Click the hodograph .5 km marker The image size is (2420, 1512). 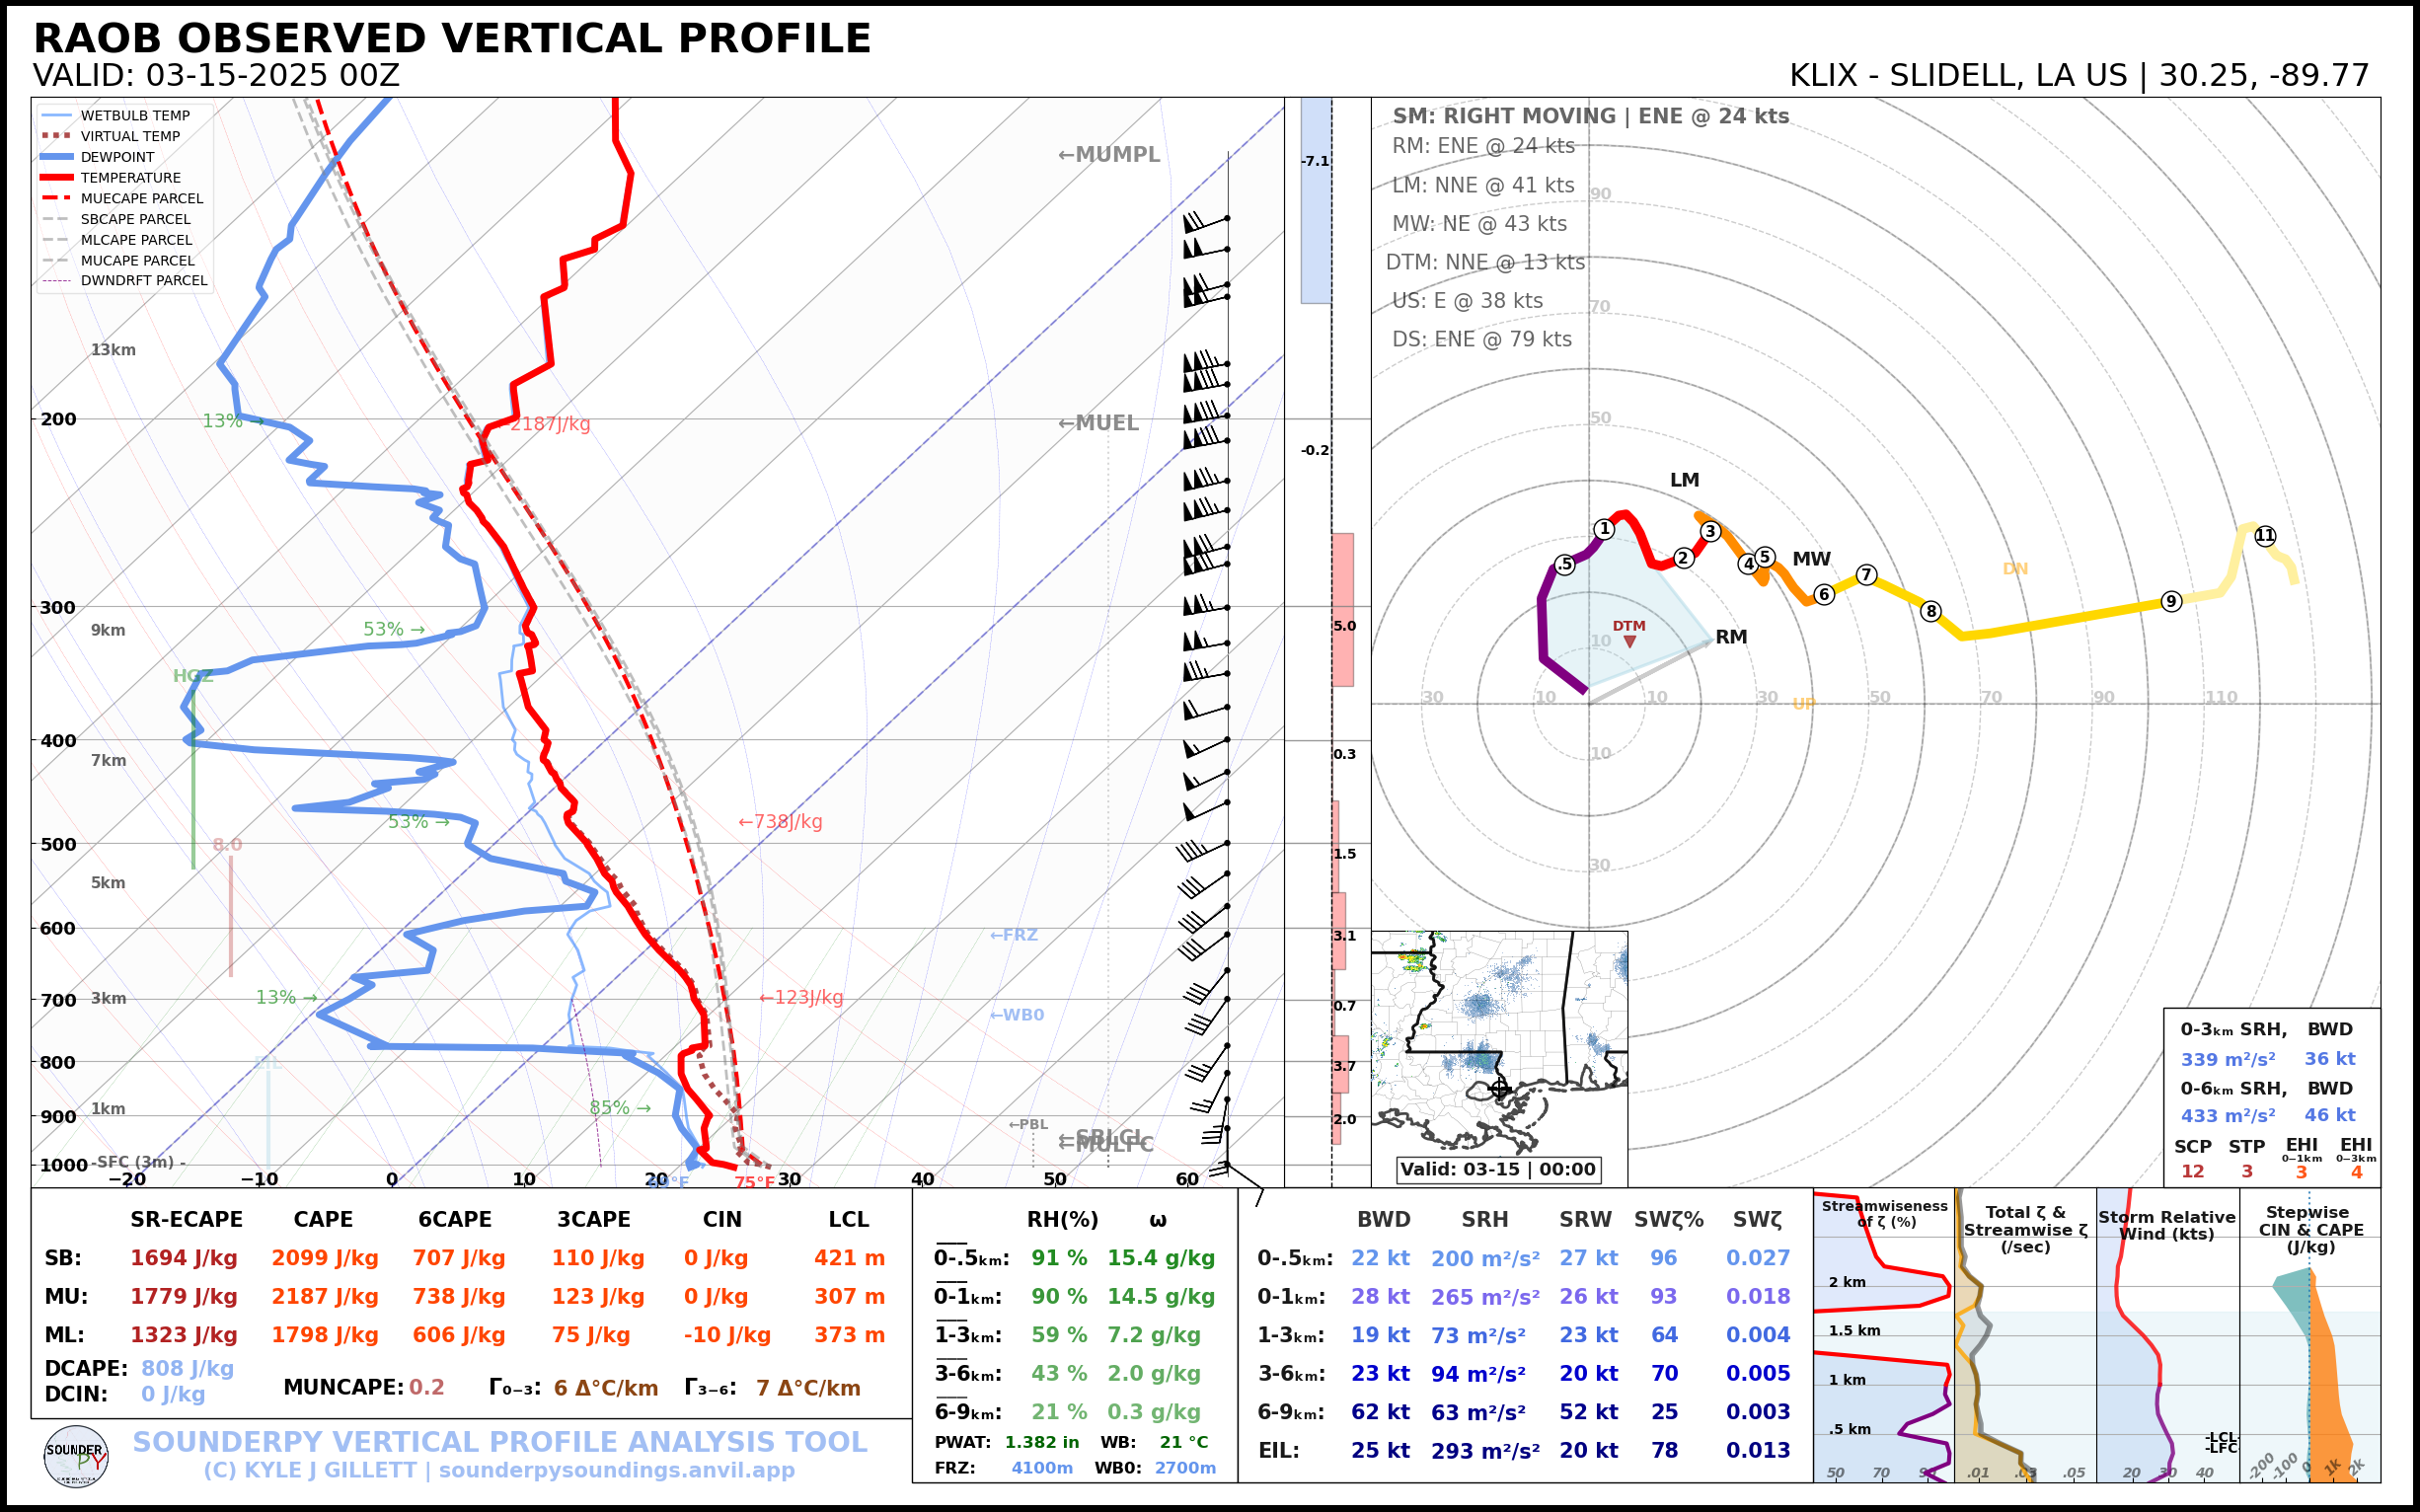(x=1565, y=565)
